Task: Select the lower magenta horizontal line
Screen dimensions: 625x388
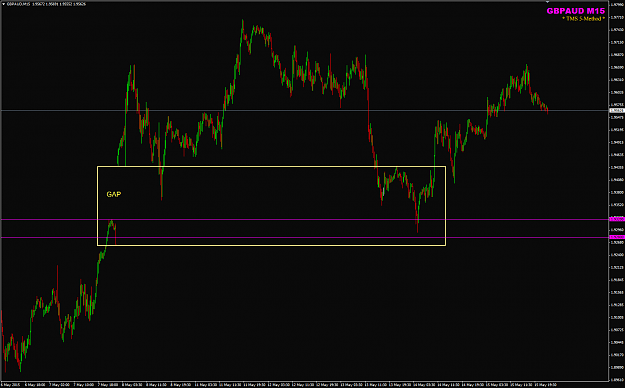Action: tap(305, 237)
